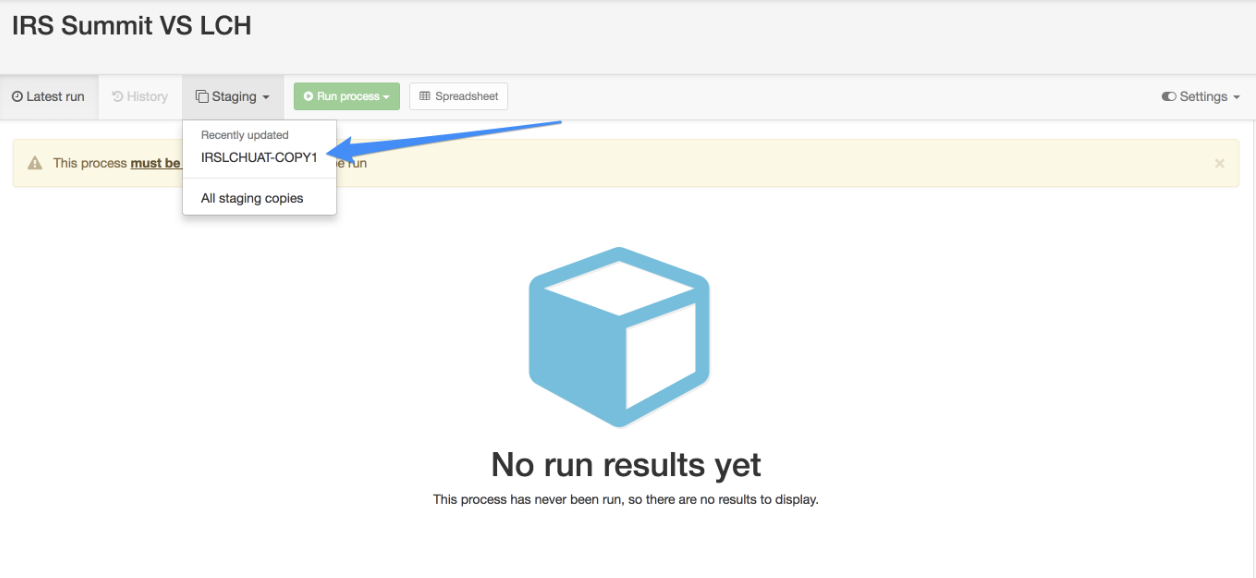
Task: Collapse the Staging dropdown menu
Action: pos(233,97)
